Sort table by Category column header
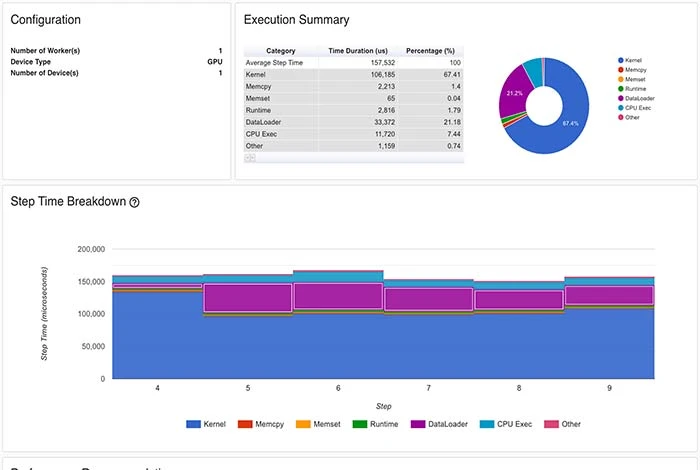This screenshot has height=470, width=700. (281, 50)
